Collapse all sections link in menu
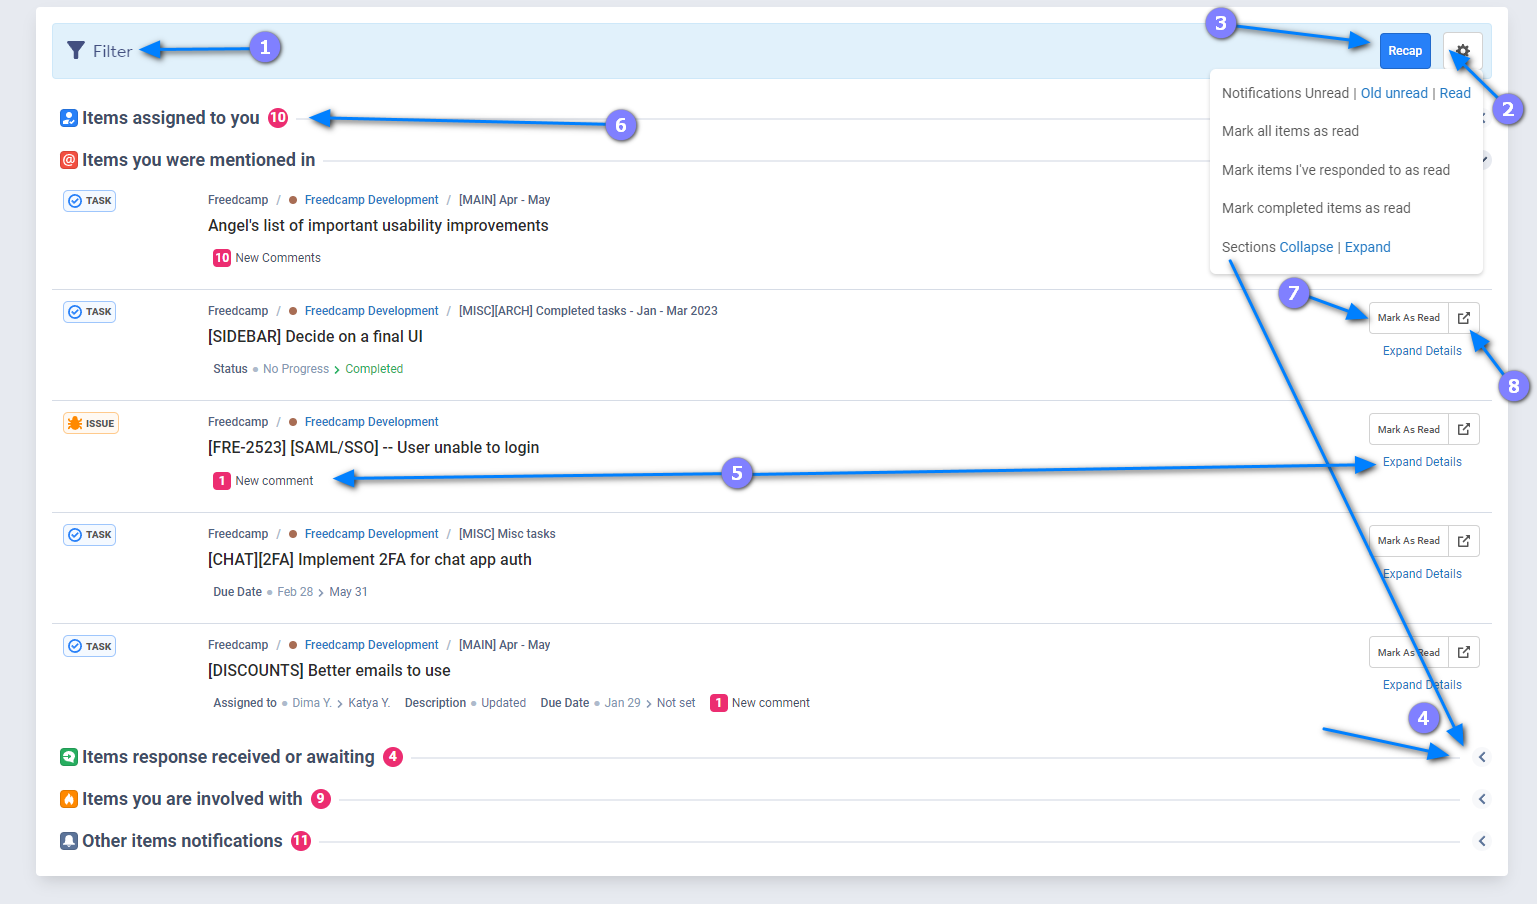This screenshot has width=1537, height=904. pos(1306,247)
